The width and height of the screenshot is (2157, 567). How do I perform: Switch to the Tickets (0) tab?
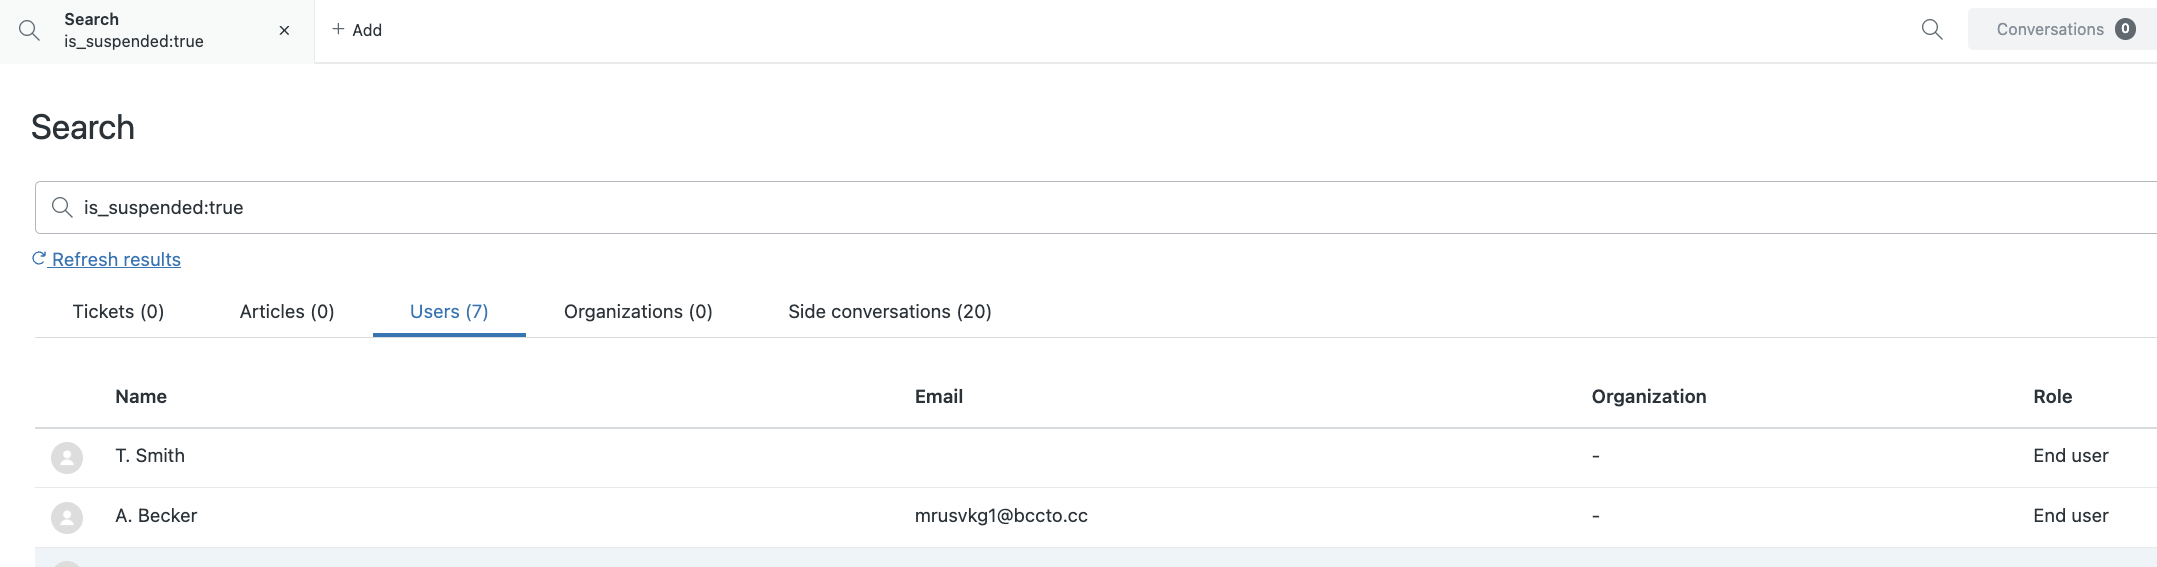118,311
